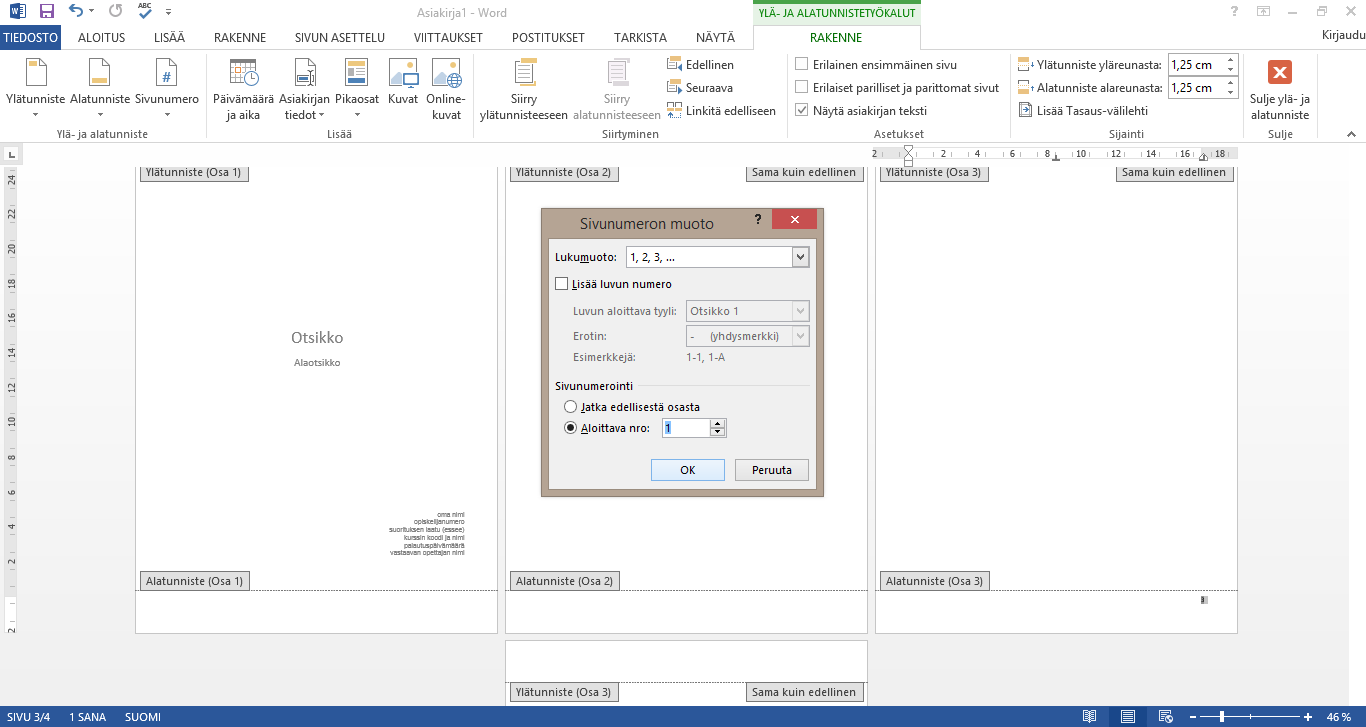The image size is (1366, 727).
Task: Switch to the TARKISTA tab
Action: tap(641, 38)
